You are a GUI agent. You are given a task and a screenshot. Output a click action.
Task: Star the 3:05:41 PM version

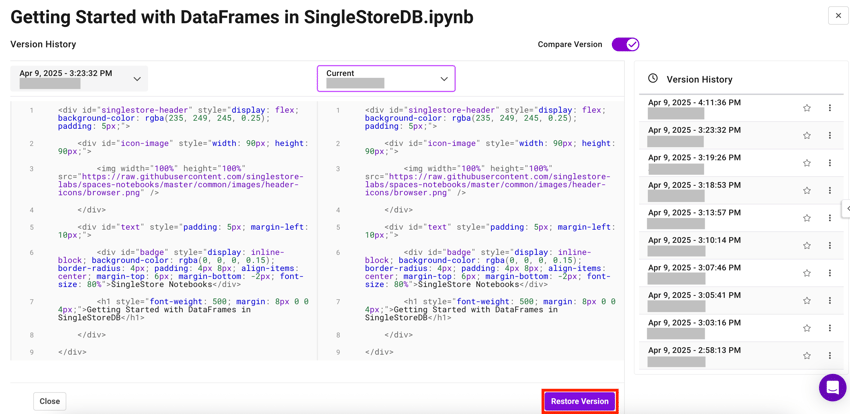pyautogui.click(x=807, y=300)
